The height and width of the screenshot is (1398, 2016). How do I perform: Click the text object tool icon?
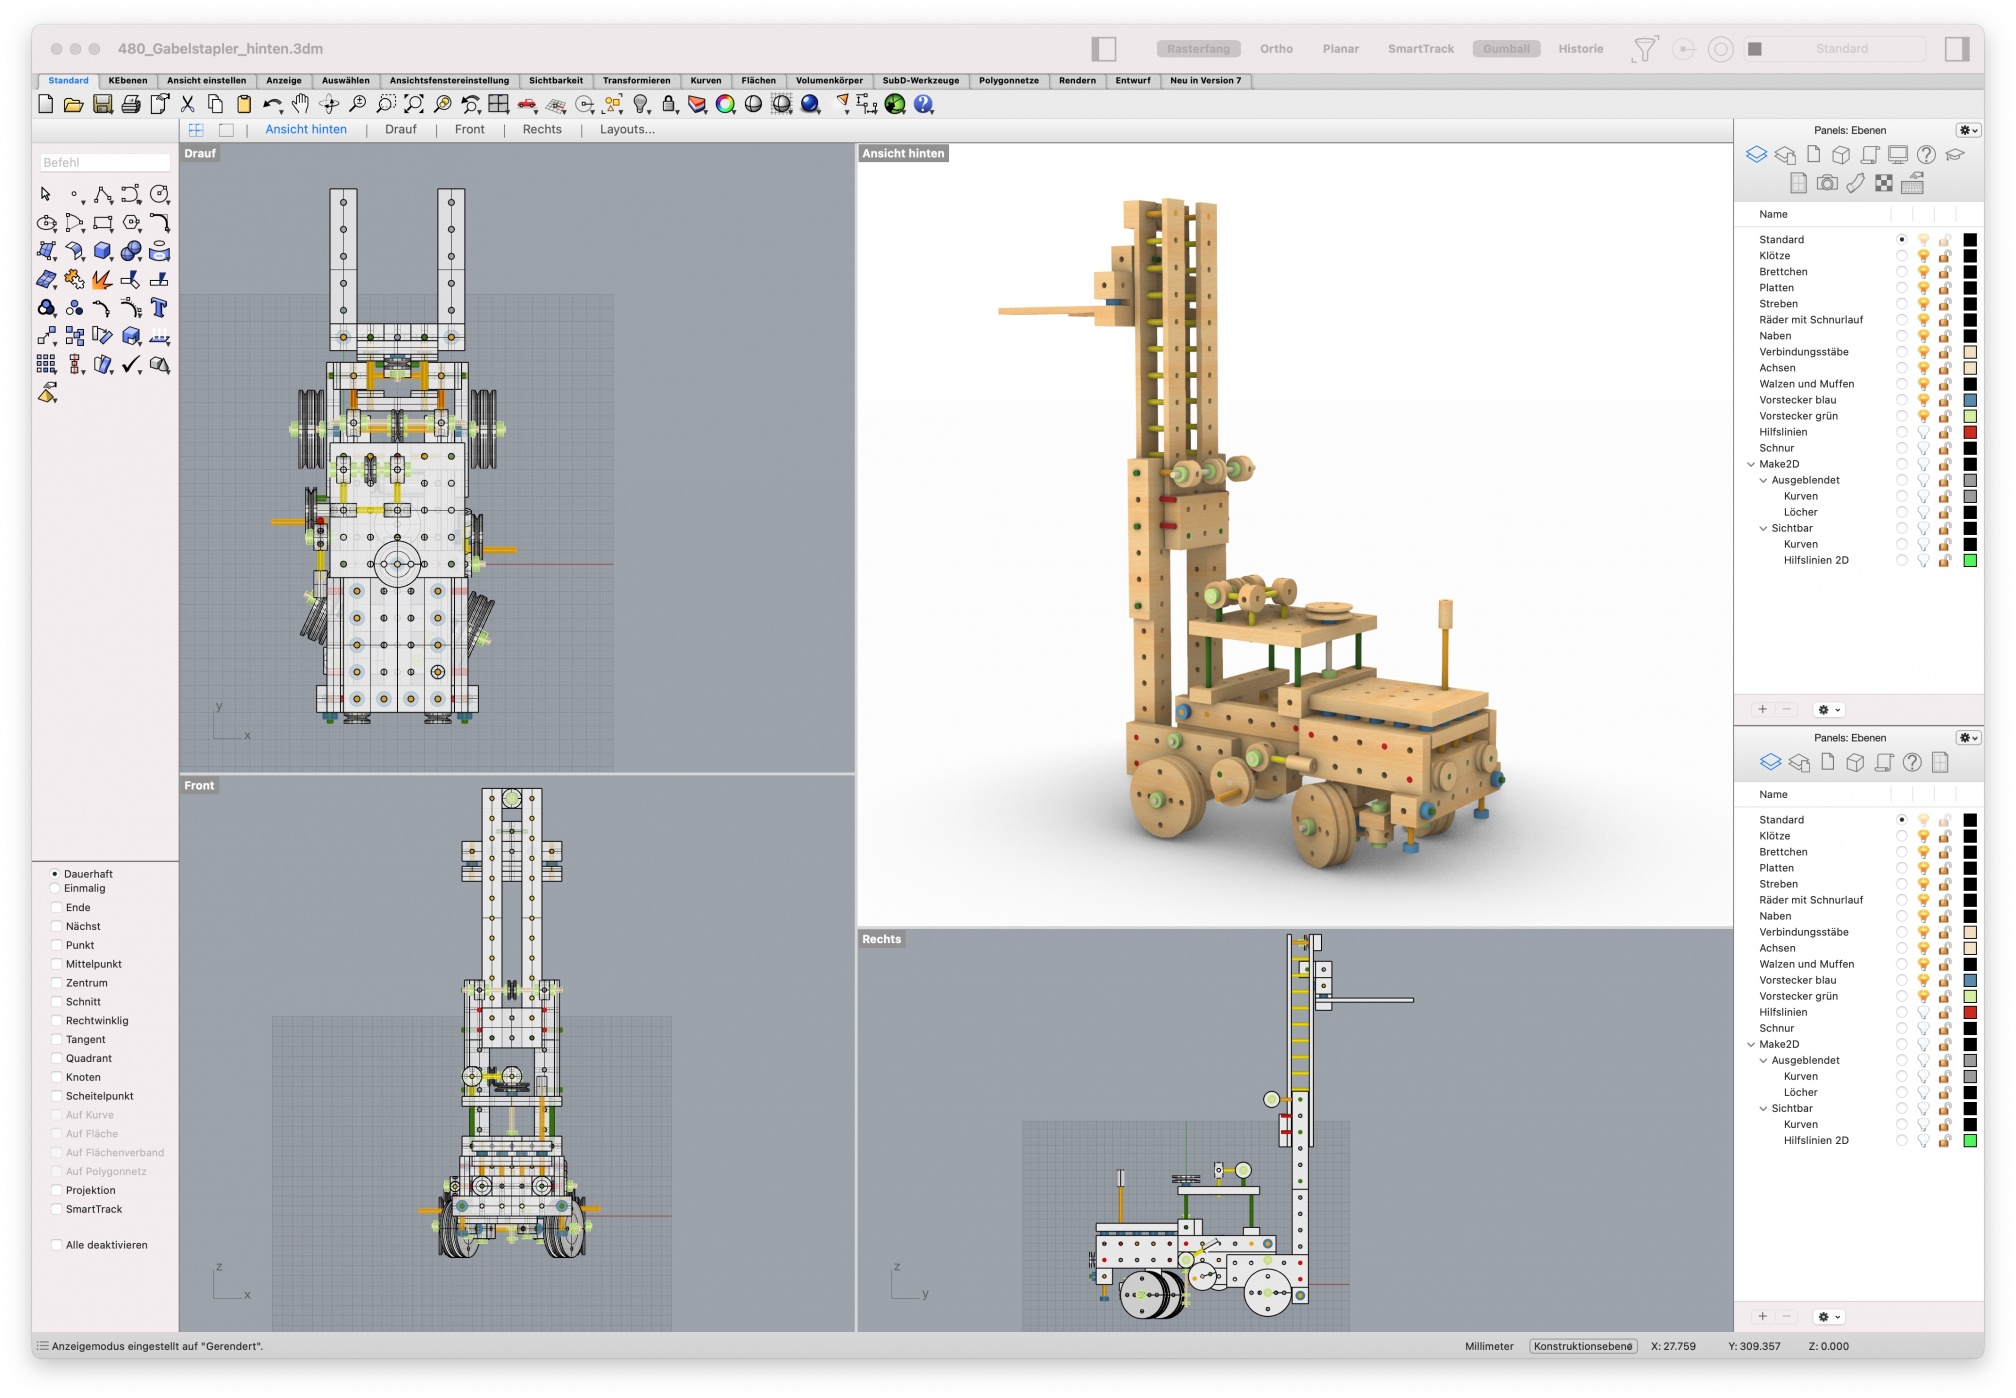(x=159, y=308)
